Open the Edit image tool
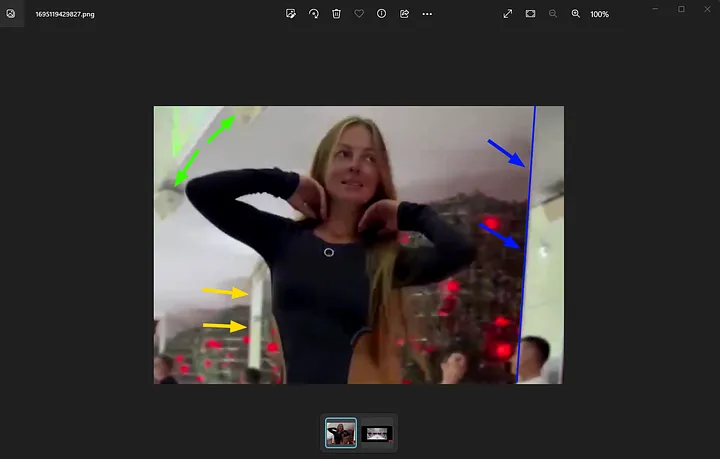The height and width of the screenshot is (459, 720). point(290,14)
